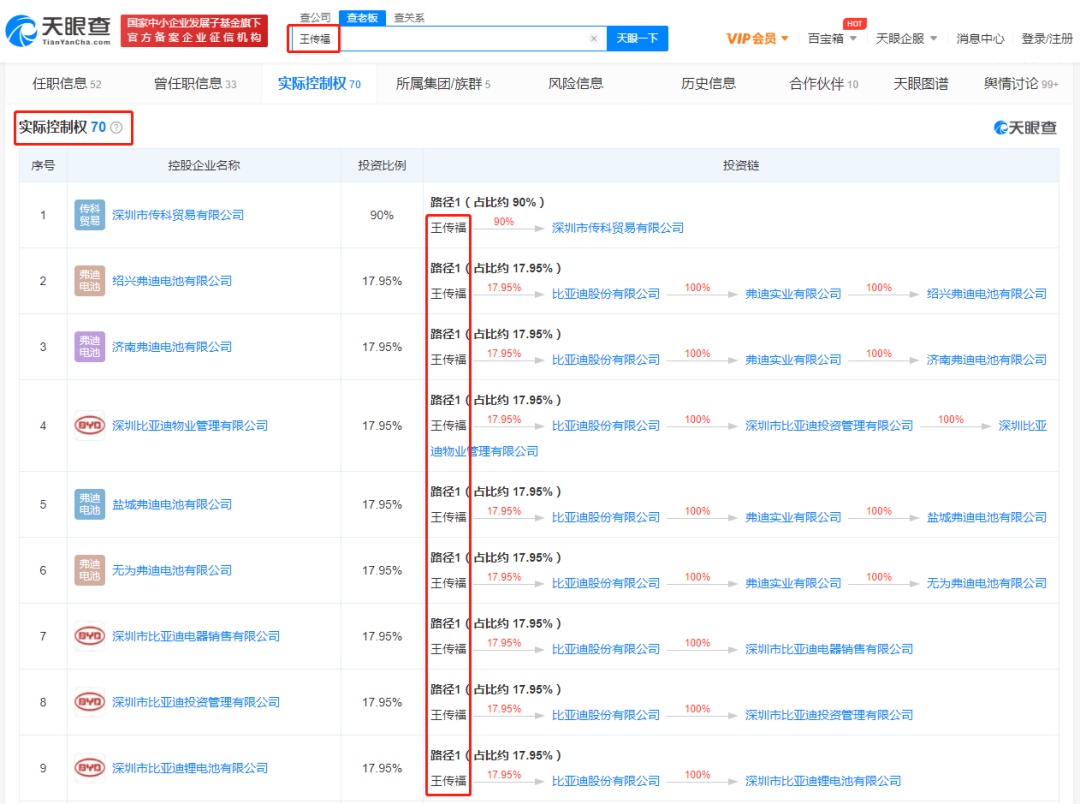Open 深圳比亚迪物业管理有限公司 in company name column
Image resolution: width=1080 pixels, height=804 pixels.
click(x=189, y=426)
